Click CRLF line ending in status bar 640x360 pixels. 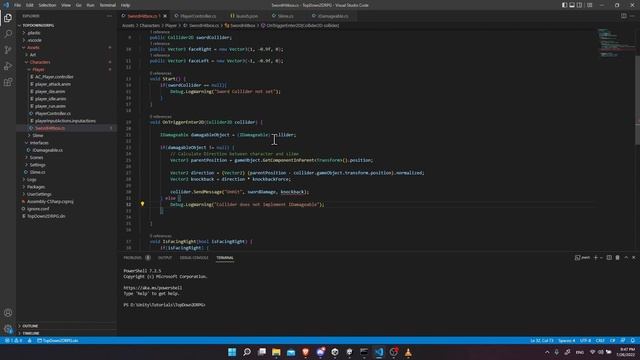tap(600, 340)
